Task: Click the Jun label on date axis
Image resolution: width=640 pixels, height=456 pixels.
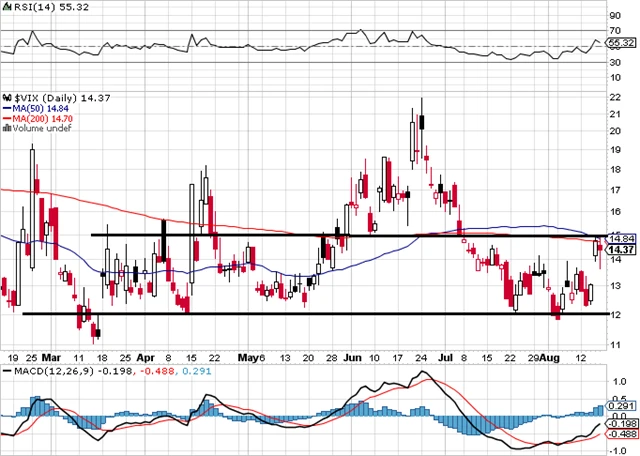Action: [x=352, y=356]
